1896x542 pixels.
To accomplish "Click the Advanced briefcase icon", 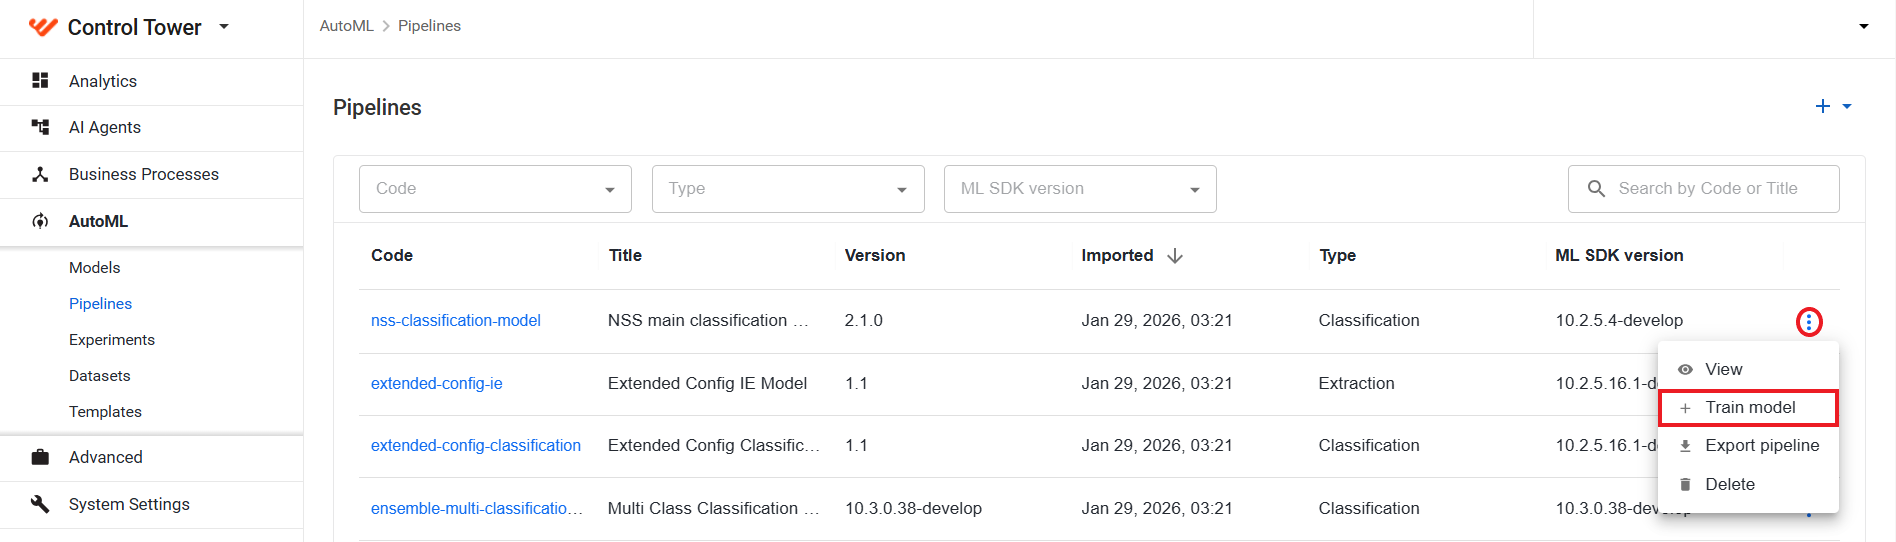I will point(40,457).
